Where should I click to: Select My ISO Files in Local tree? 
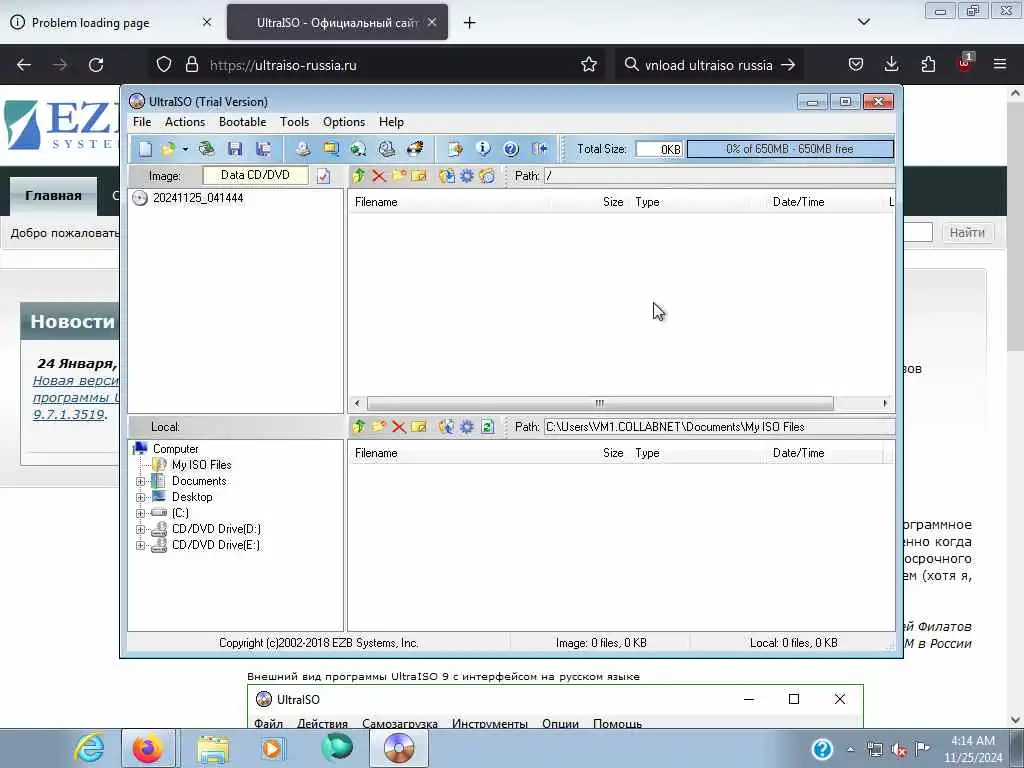click(x=202, y=465)
